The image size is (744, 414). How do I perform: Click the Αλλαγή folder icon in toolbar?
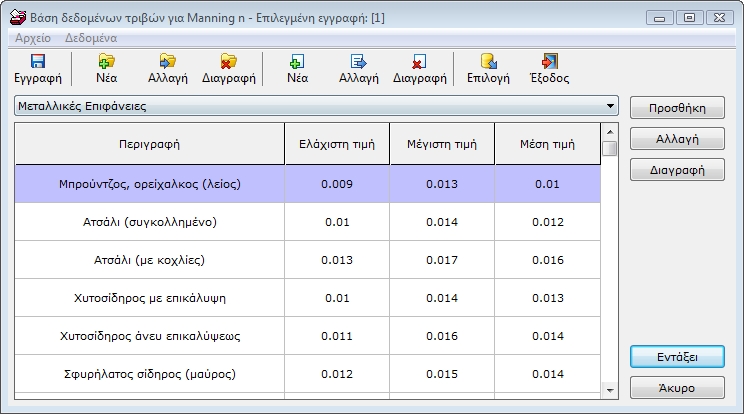coord(167,61)
